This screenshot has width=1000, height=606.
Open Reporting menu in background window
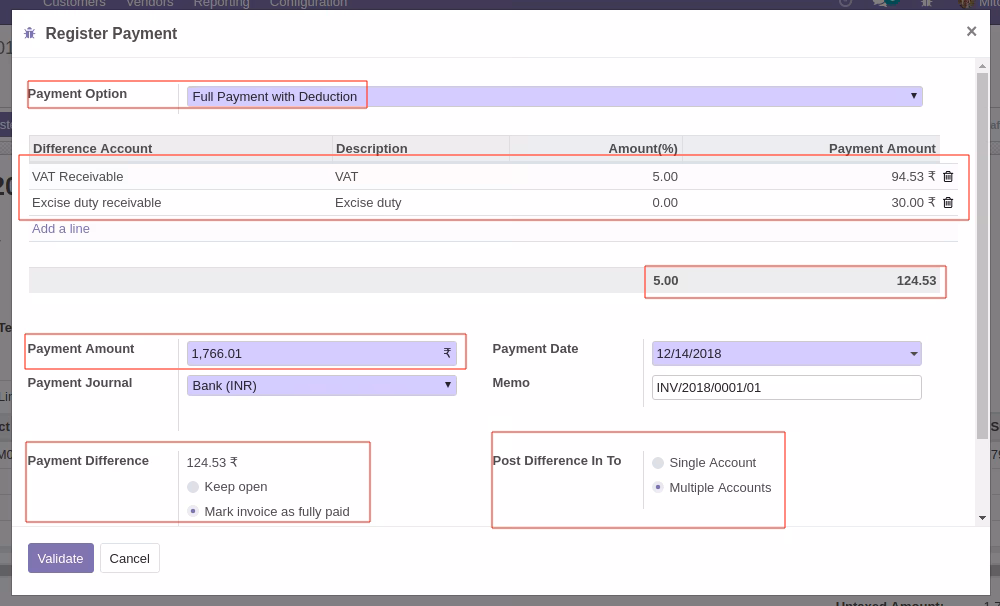221,4
